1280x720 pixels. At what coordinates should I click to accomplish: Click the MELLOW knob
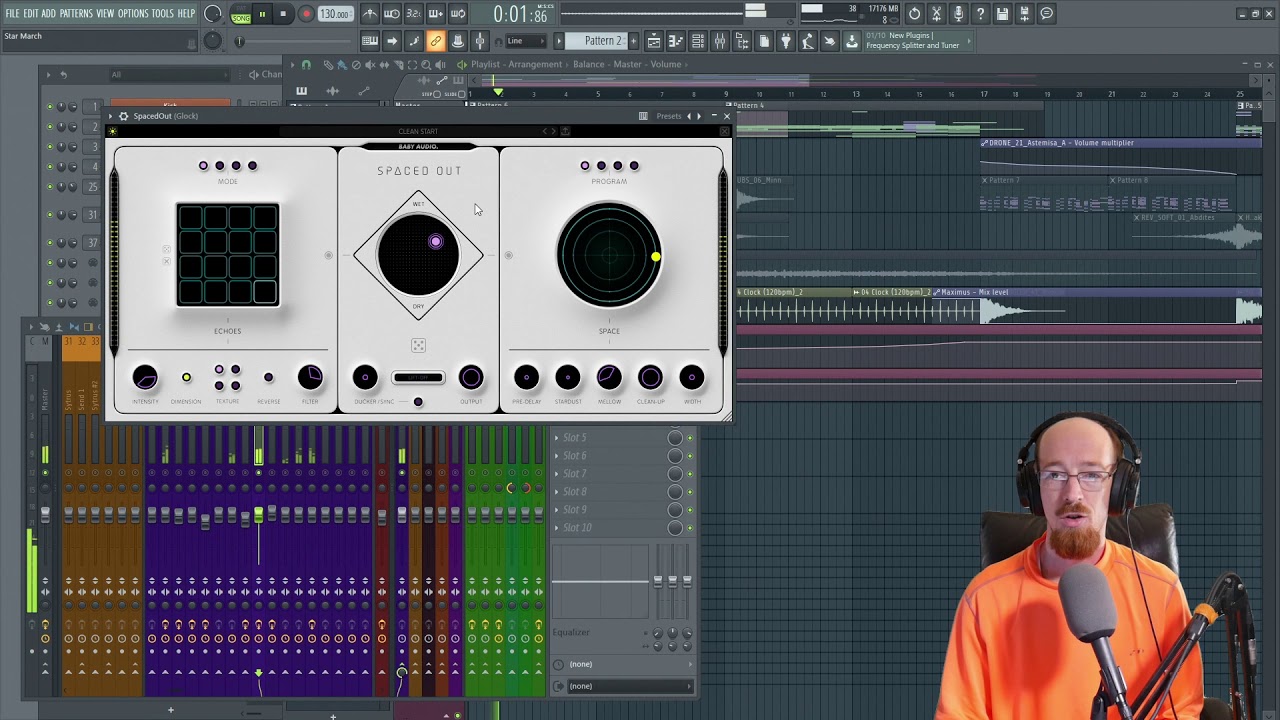point(609,377)
